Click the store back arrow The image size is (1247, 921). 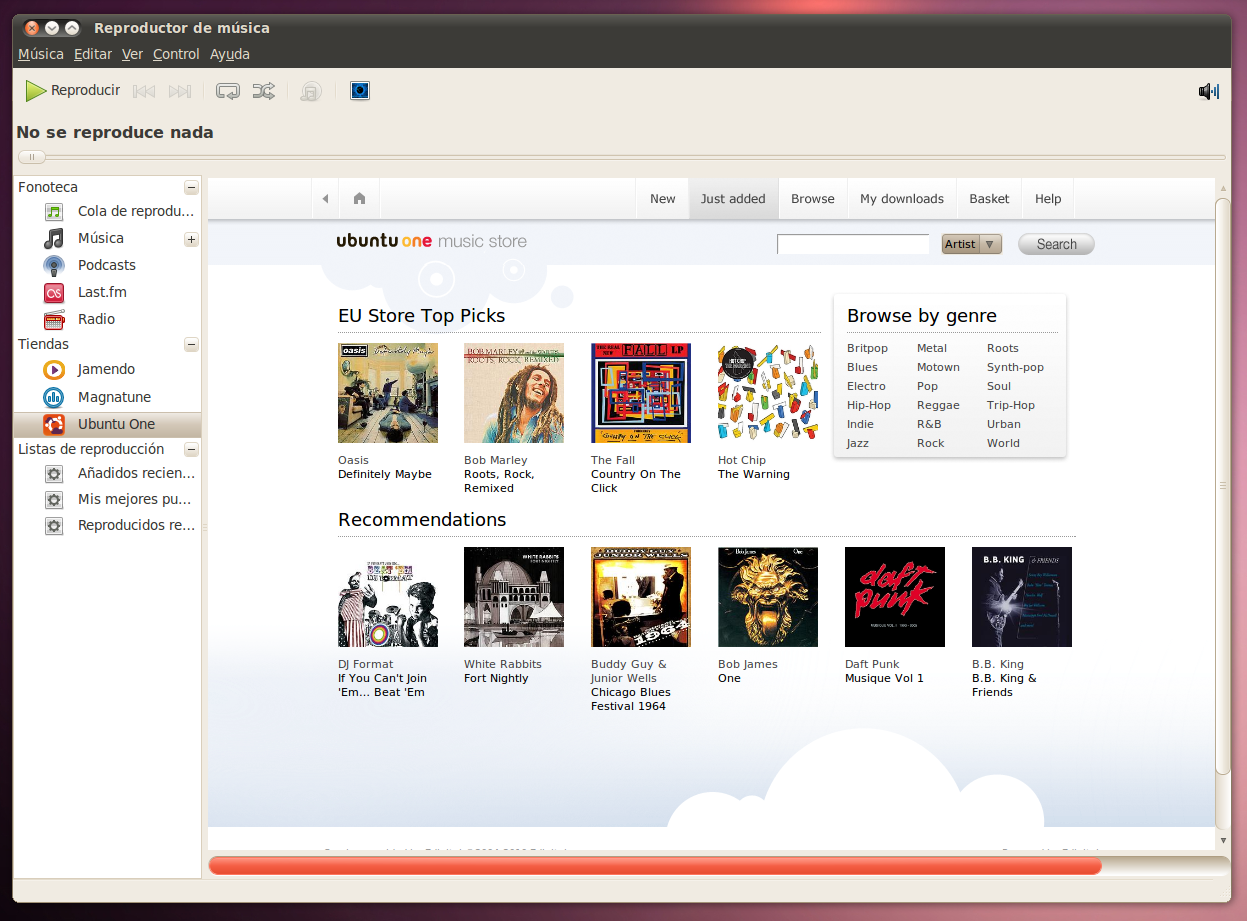click(x=325, y=198)
